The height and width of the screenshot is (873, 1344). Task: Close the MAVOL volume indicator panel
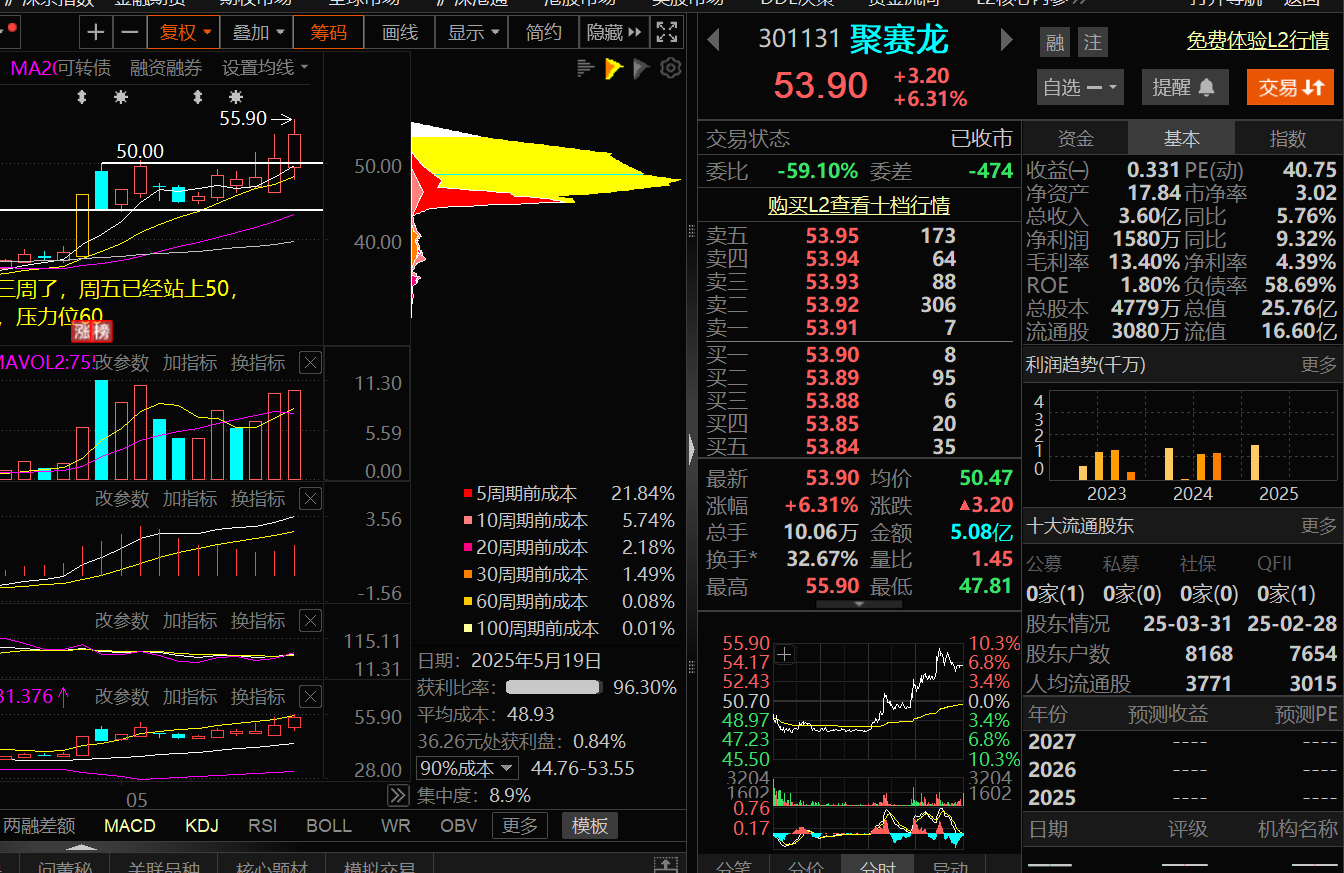(311, 363)
